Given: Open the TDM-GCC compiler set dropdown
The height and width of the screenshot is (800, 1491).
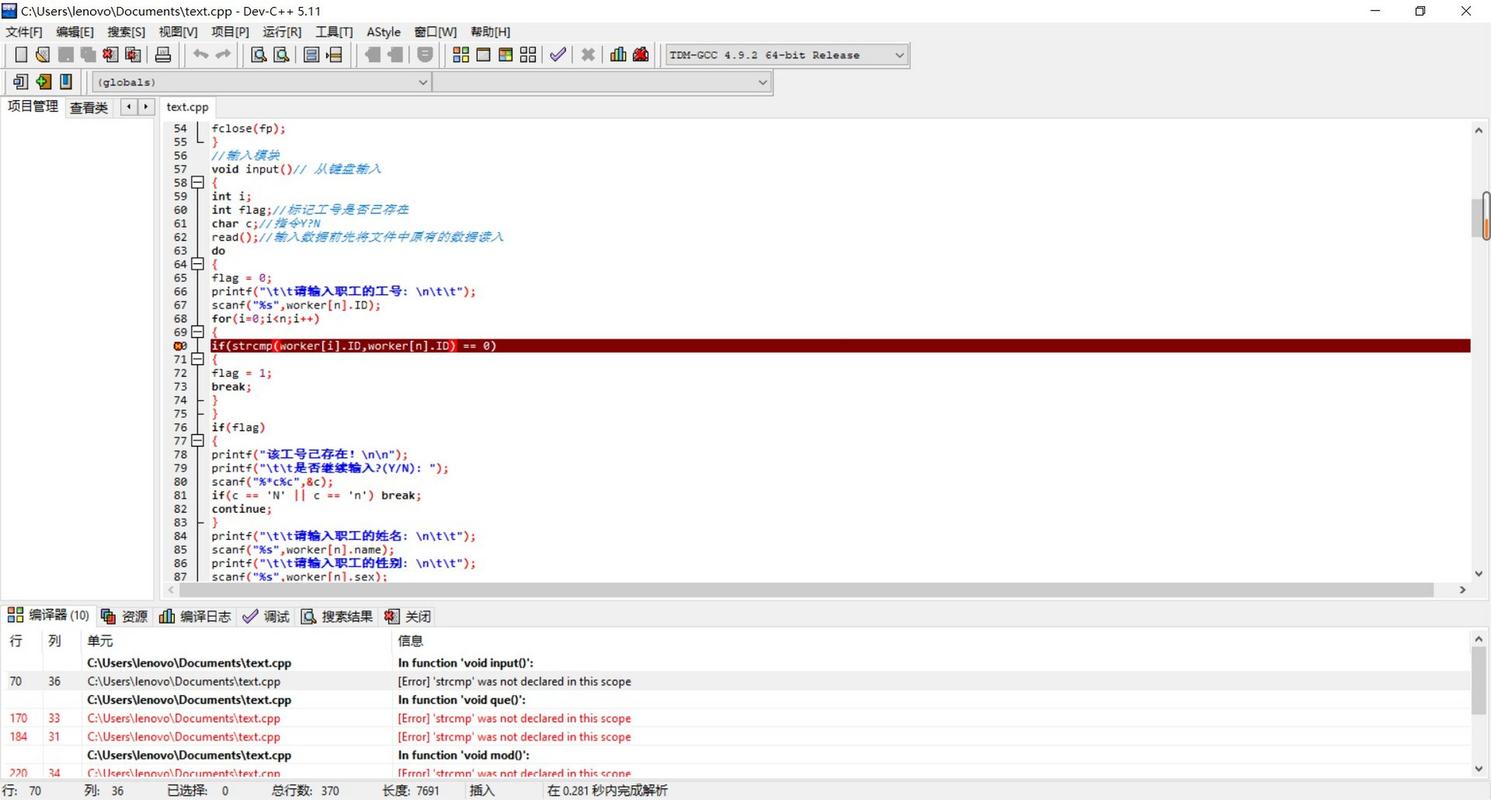Looking at the screenshot, I should [x=787, y=55].
